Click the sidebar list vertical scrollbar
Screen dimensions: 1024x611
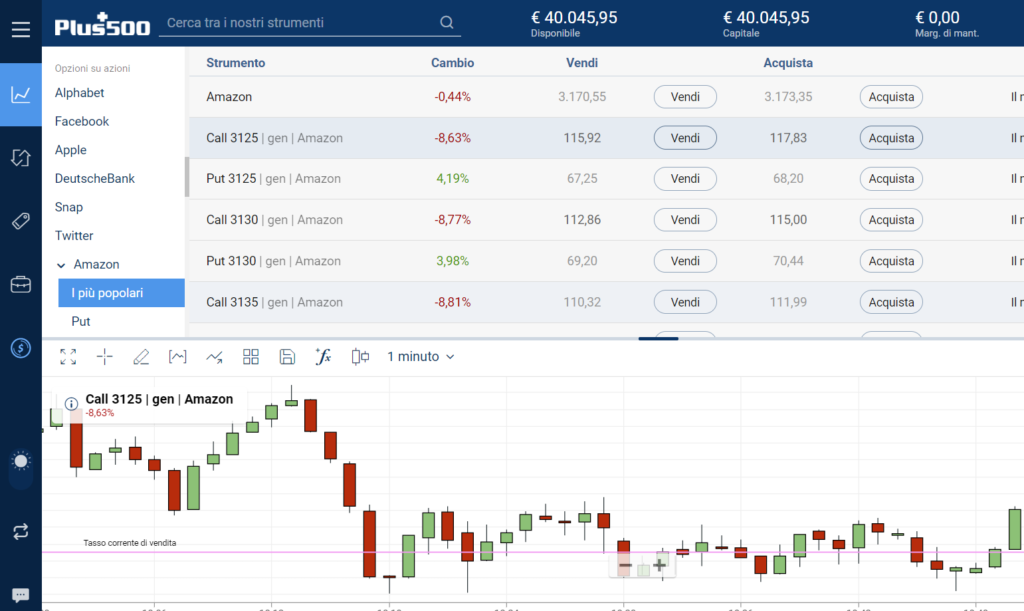click(187, 177)
